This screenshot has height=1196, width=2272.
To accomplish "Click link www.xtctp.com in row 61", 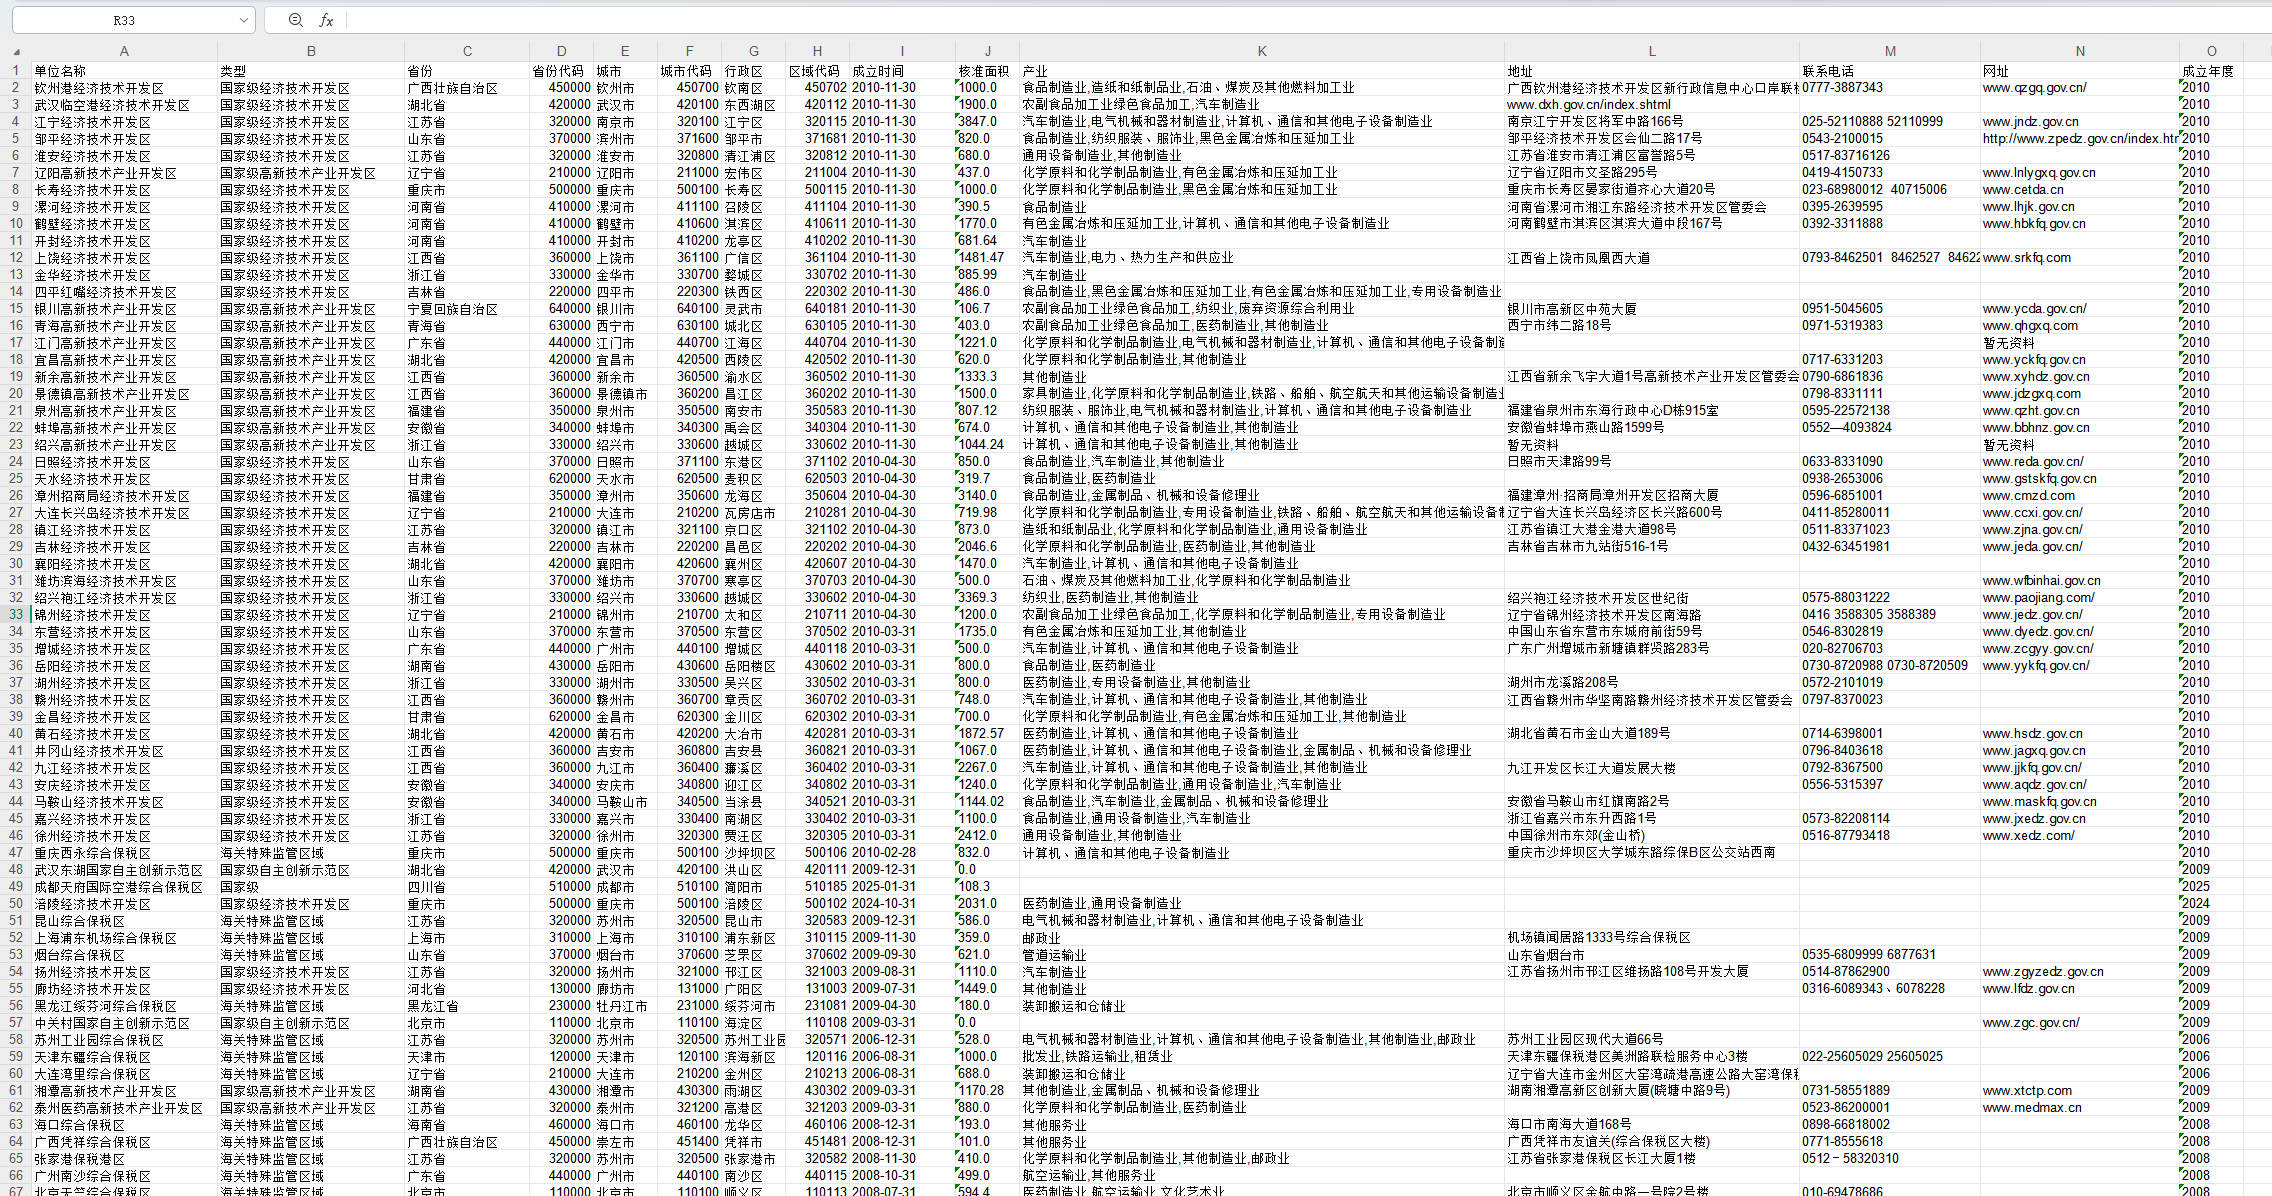I will click(2027, 1091).
